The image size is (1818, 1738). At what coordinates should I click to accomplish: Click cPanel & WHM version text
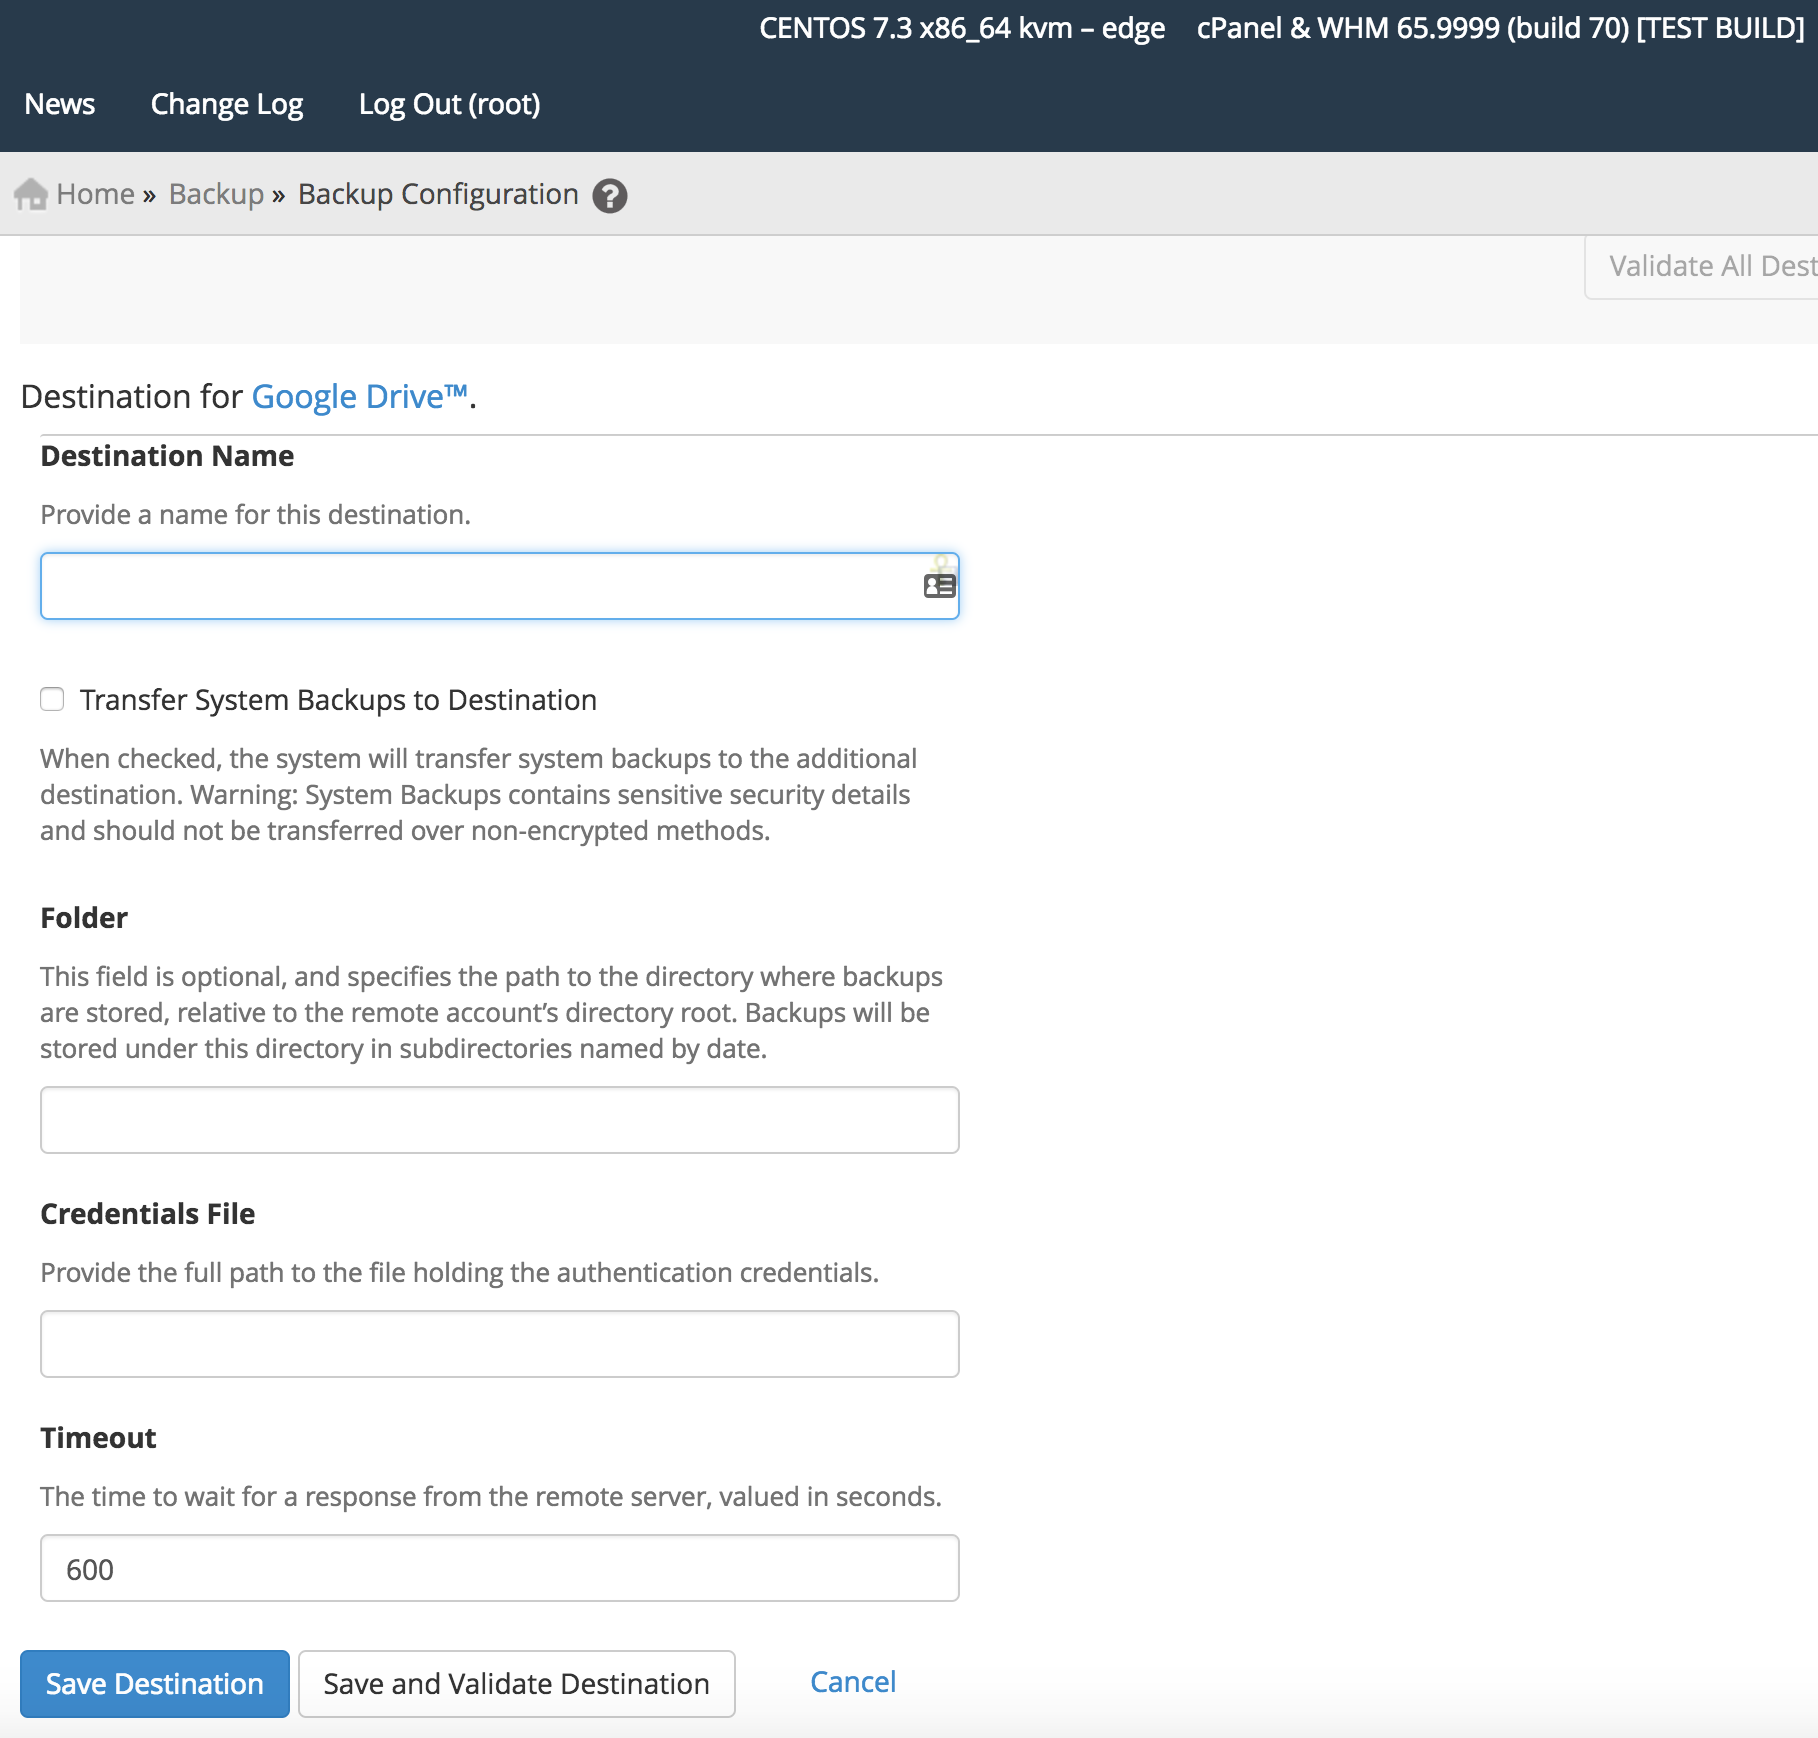1501,28
